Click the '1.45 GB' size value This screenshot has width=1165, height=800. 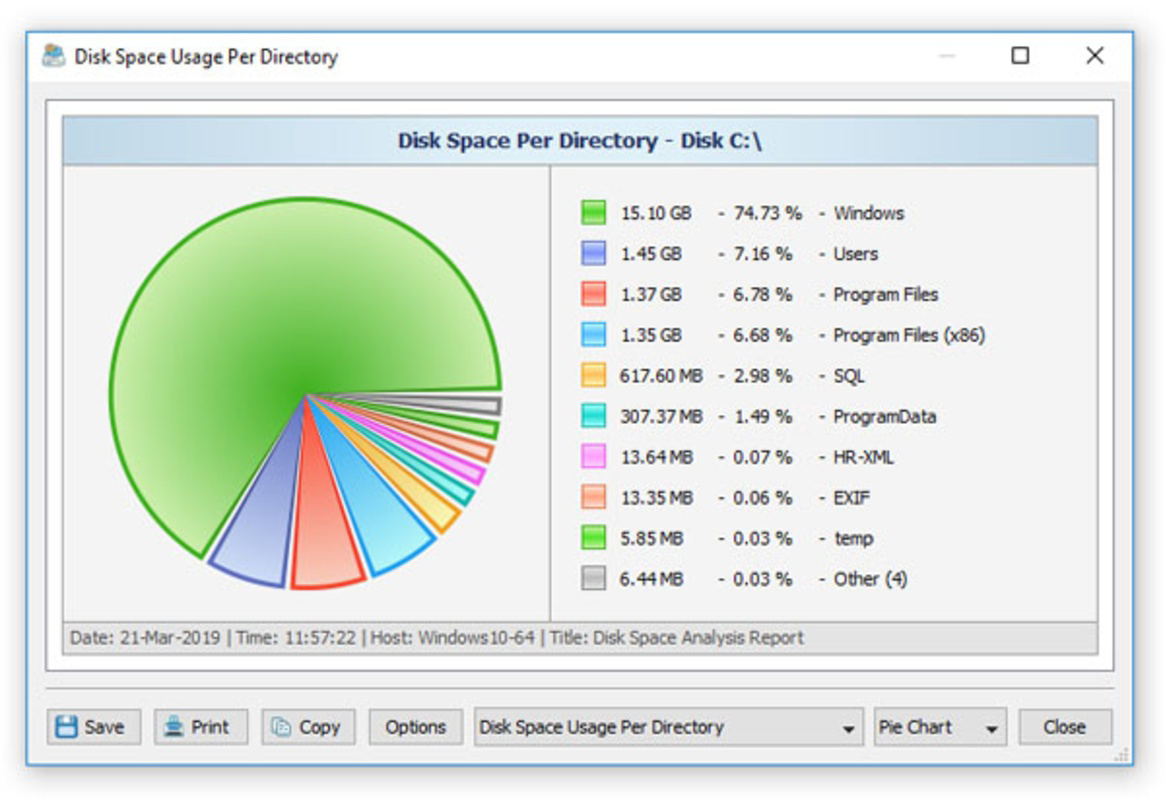click(x=651, y=254)
